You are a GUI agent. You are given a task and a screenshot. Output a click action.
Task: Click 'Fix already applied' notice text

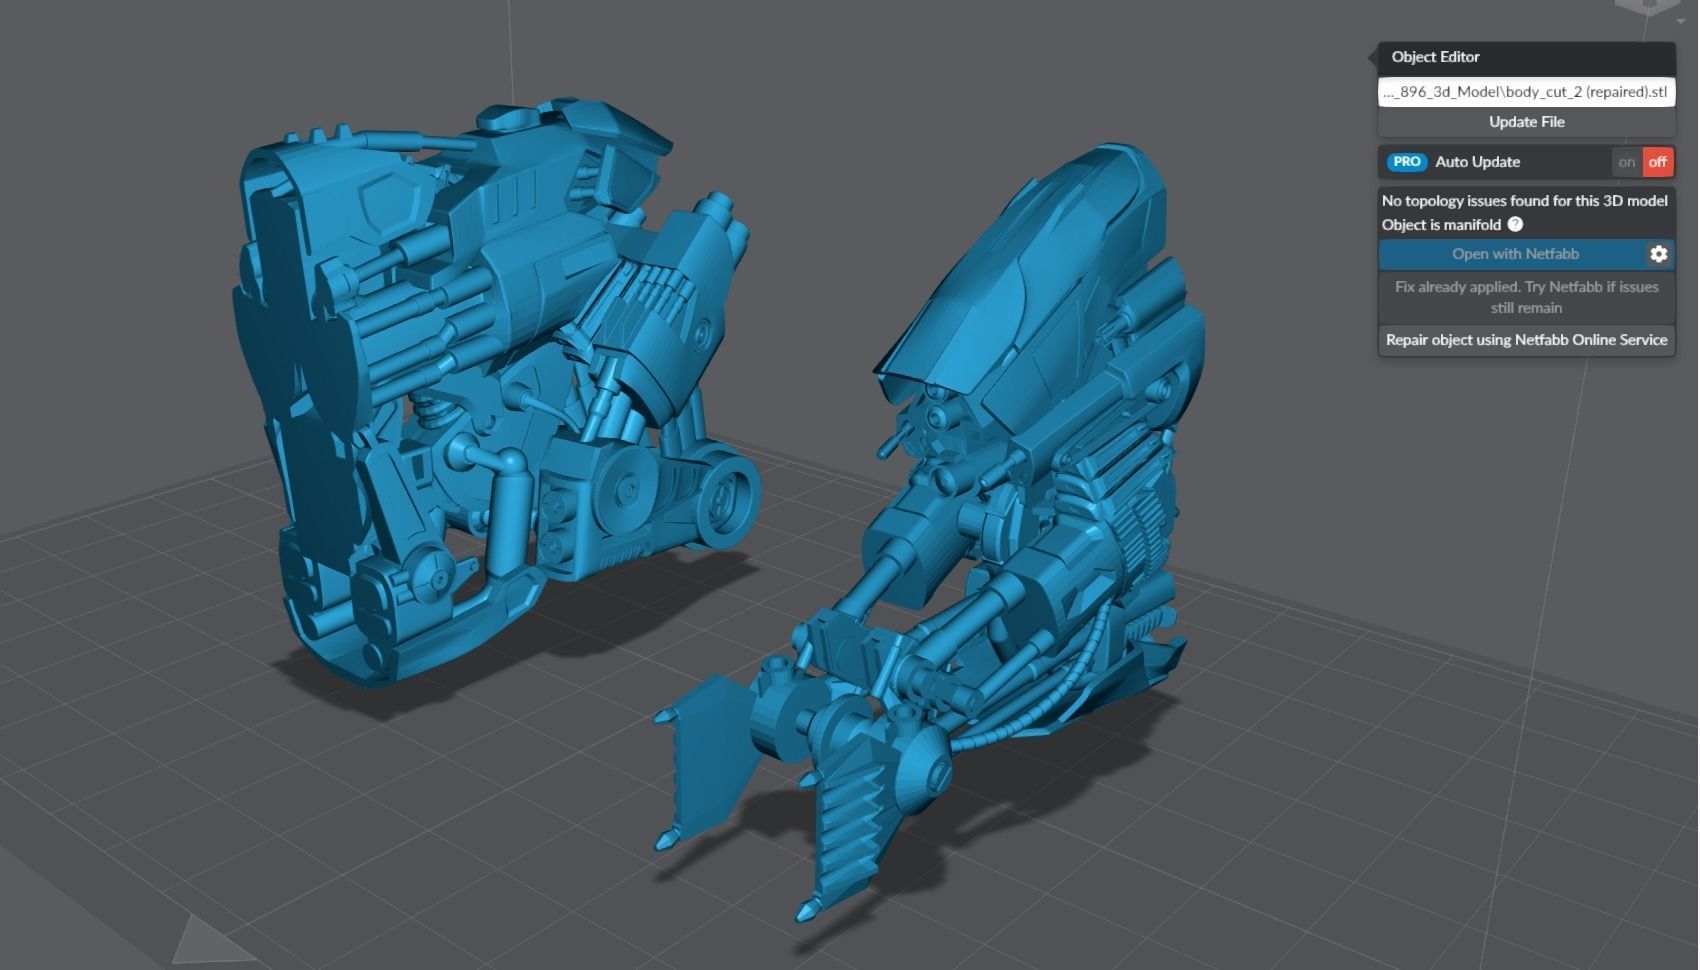pos(1526,297)
